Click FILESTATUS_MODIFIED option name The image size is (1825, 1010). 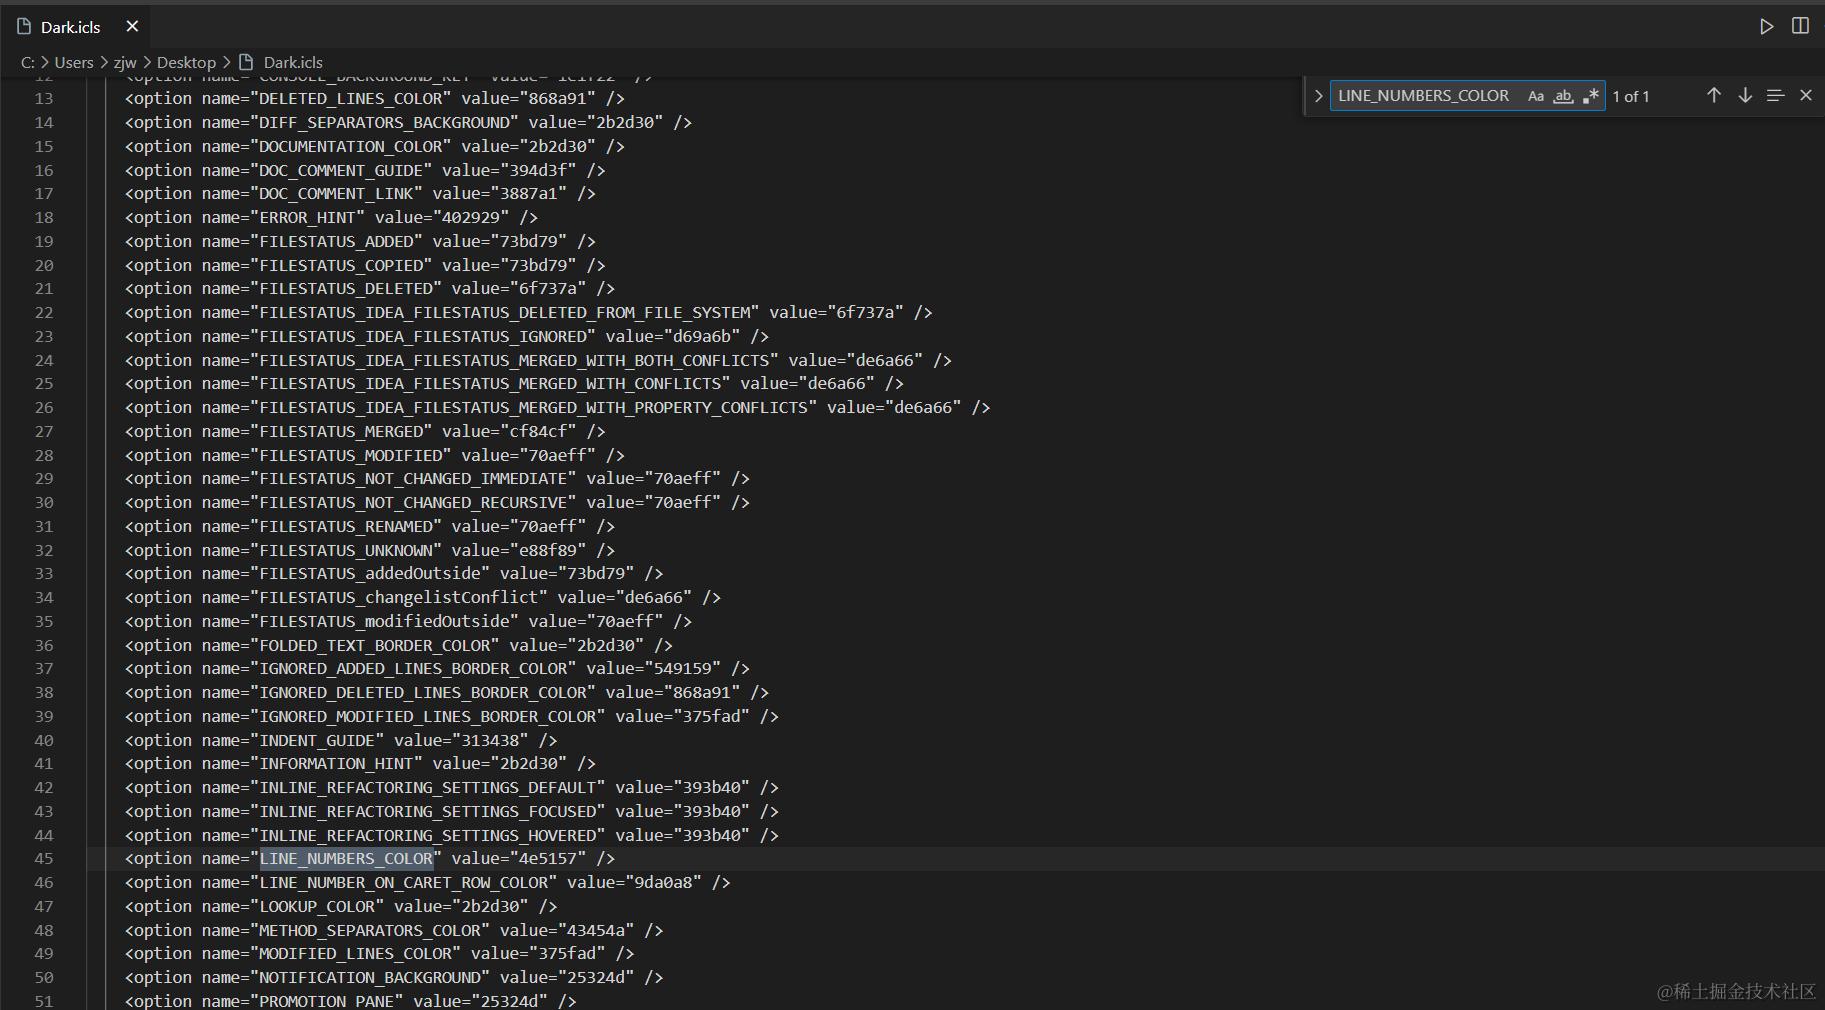[350, 455]
